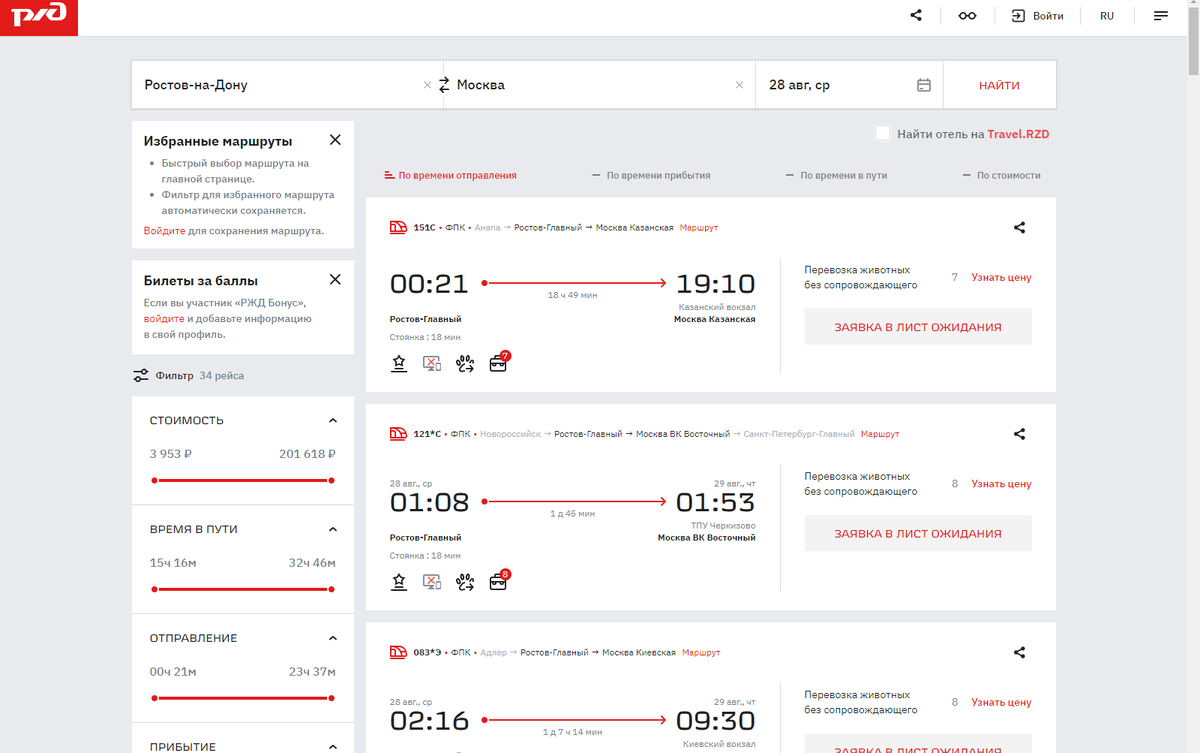Click the maximum price slider handle at 201 618 ₽
The width and height of the screenshot is (1200, 753).
(331, 480)
